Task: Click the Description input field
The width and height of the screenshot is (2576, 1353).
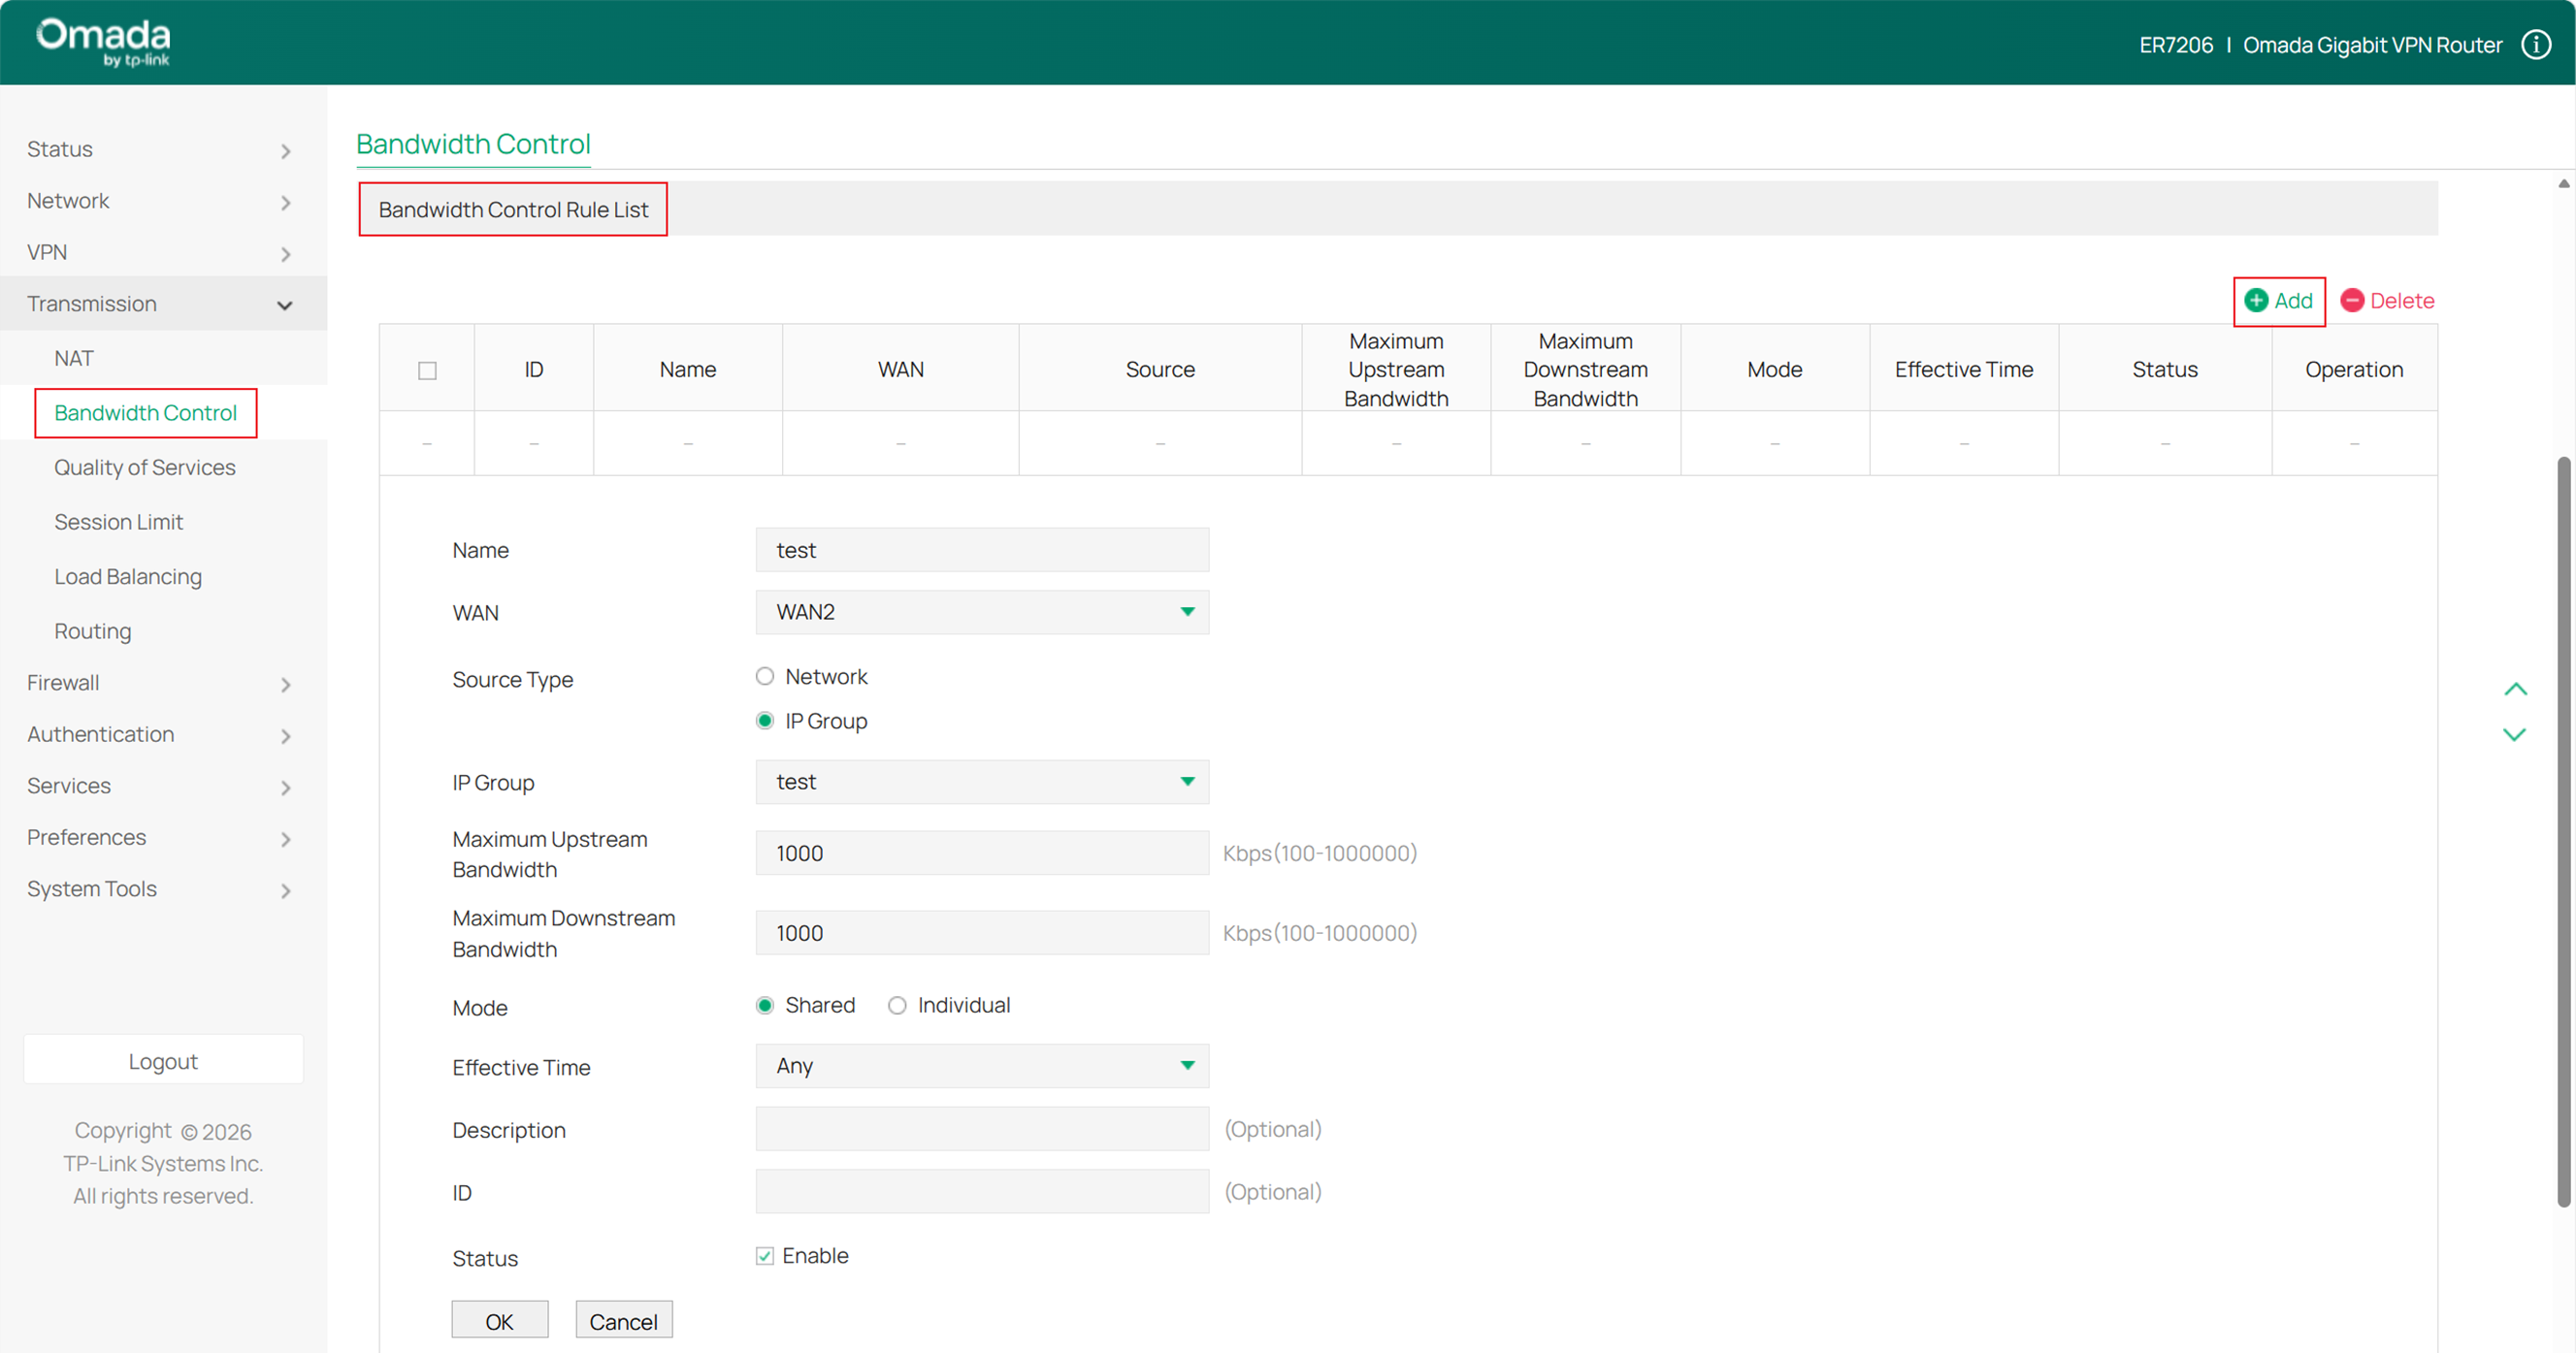Action: pyautogui.click(x=981, y=1128)
